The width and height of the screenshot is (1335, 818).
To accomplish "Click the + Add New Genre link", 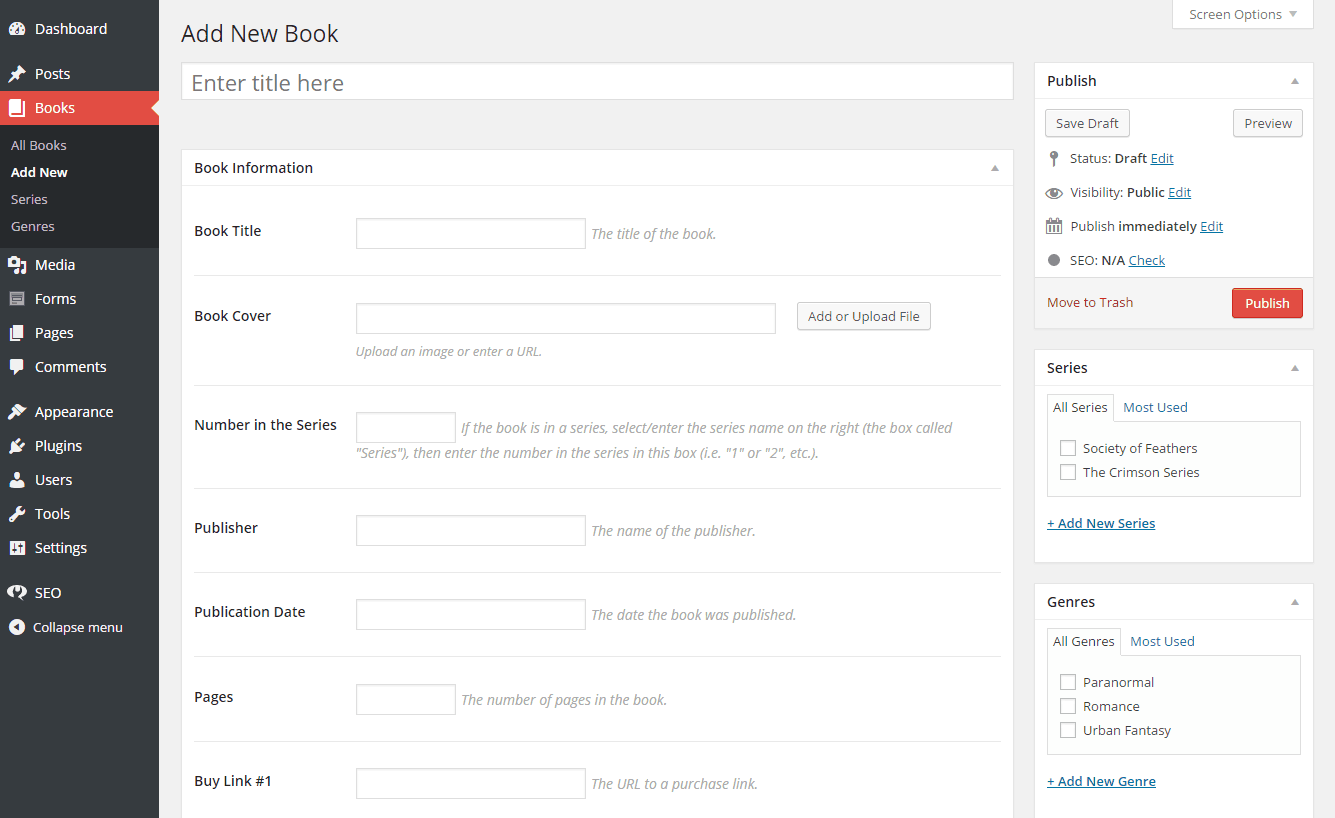I will click(x=1101, y=781).
